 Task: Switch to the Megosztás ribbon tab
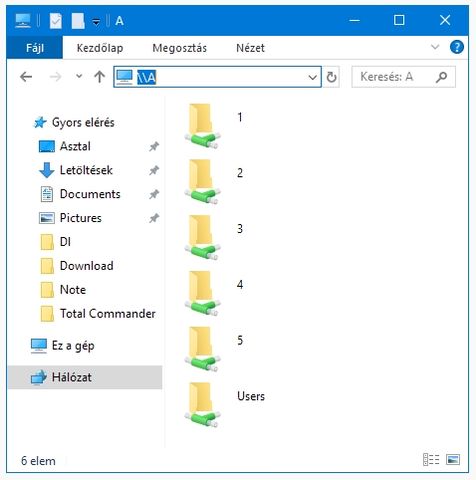(x=179, y=48)
